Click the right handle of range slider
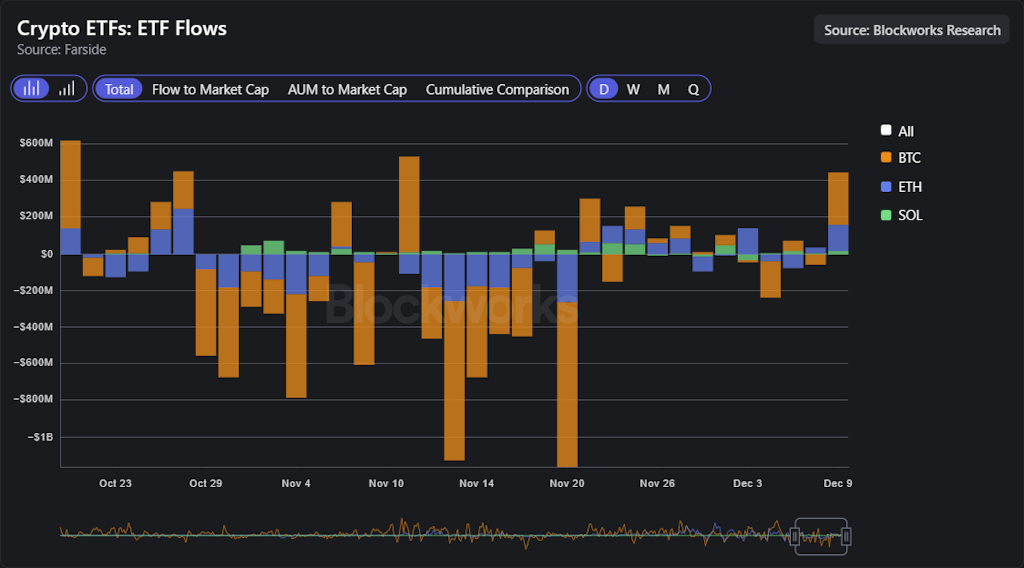The width and height of the screenshot is (1024, 568). pos(846,537)
